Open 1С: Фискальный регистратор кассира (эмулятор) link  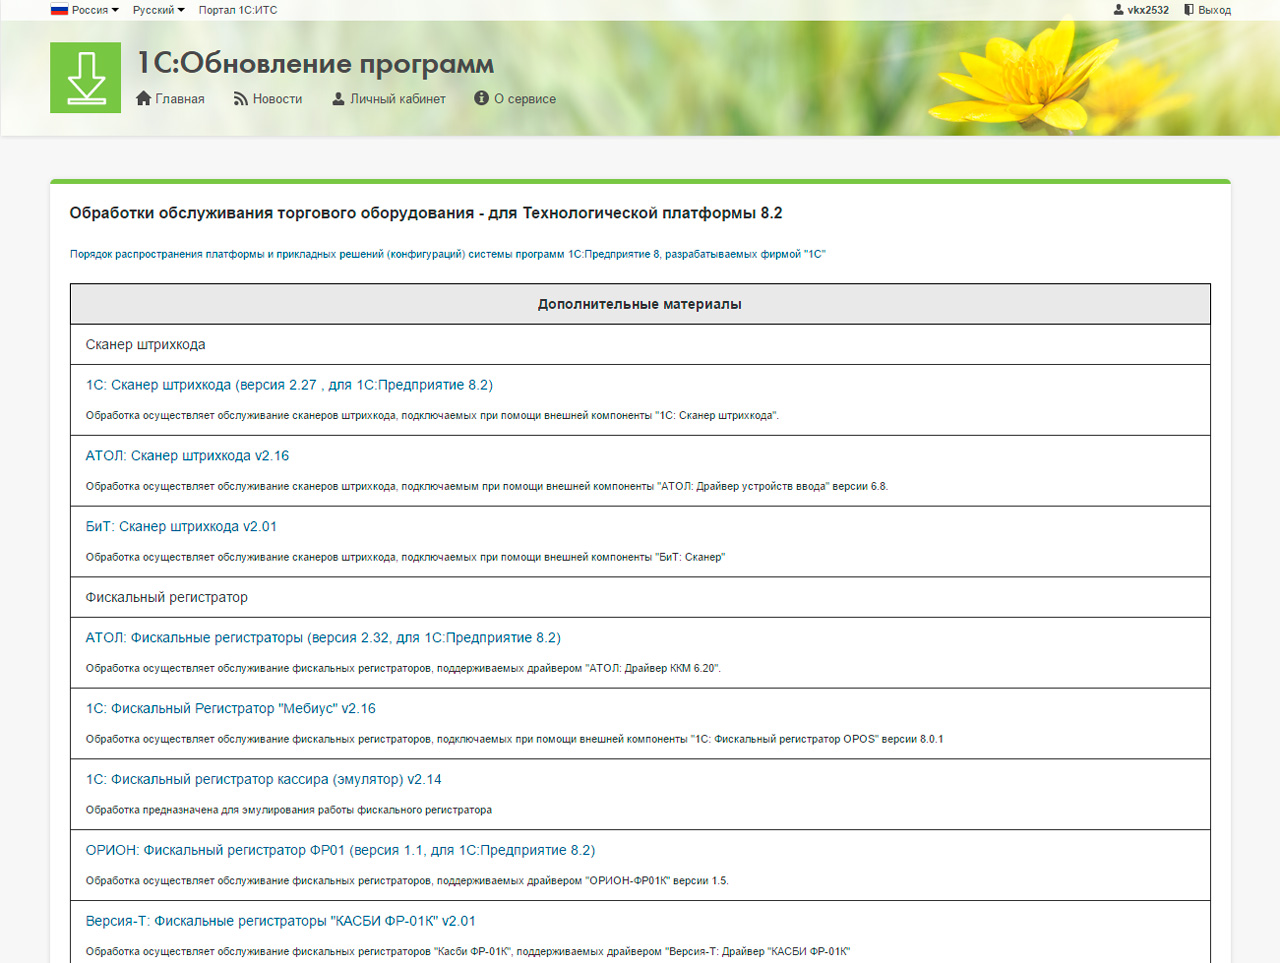pos(263,780)
